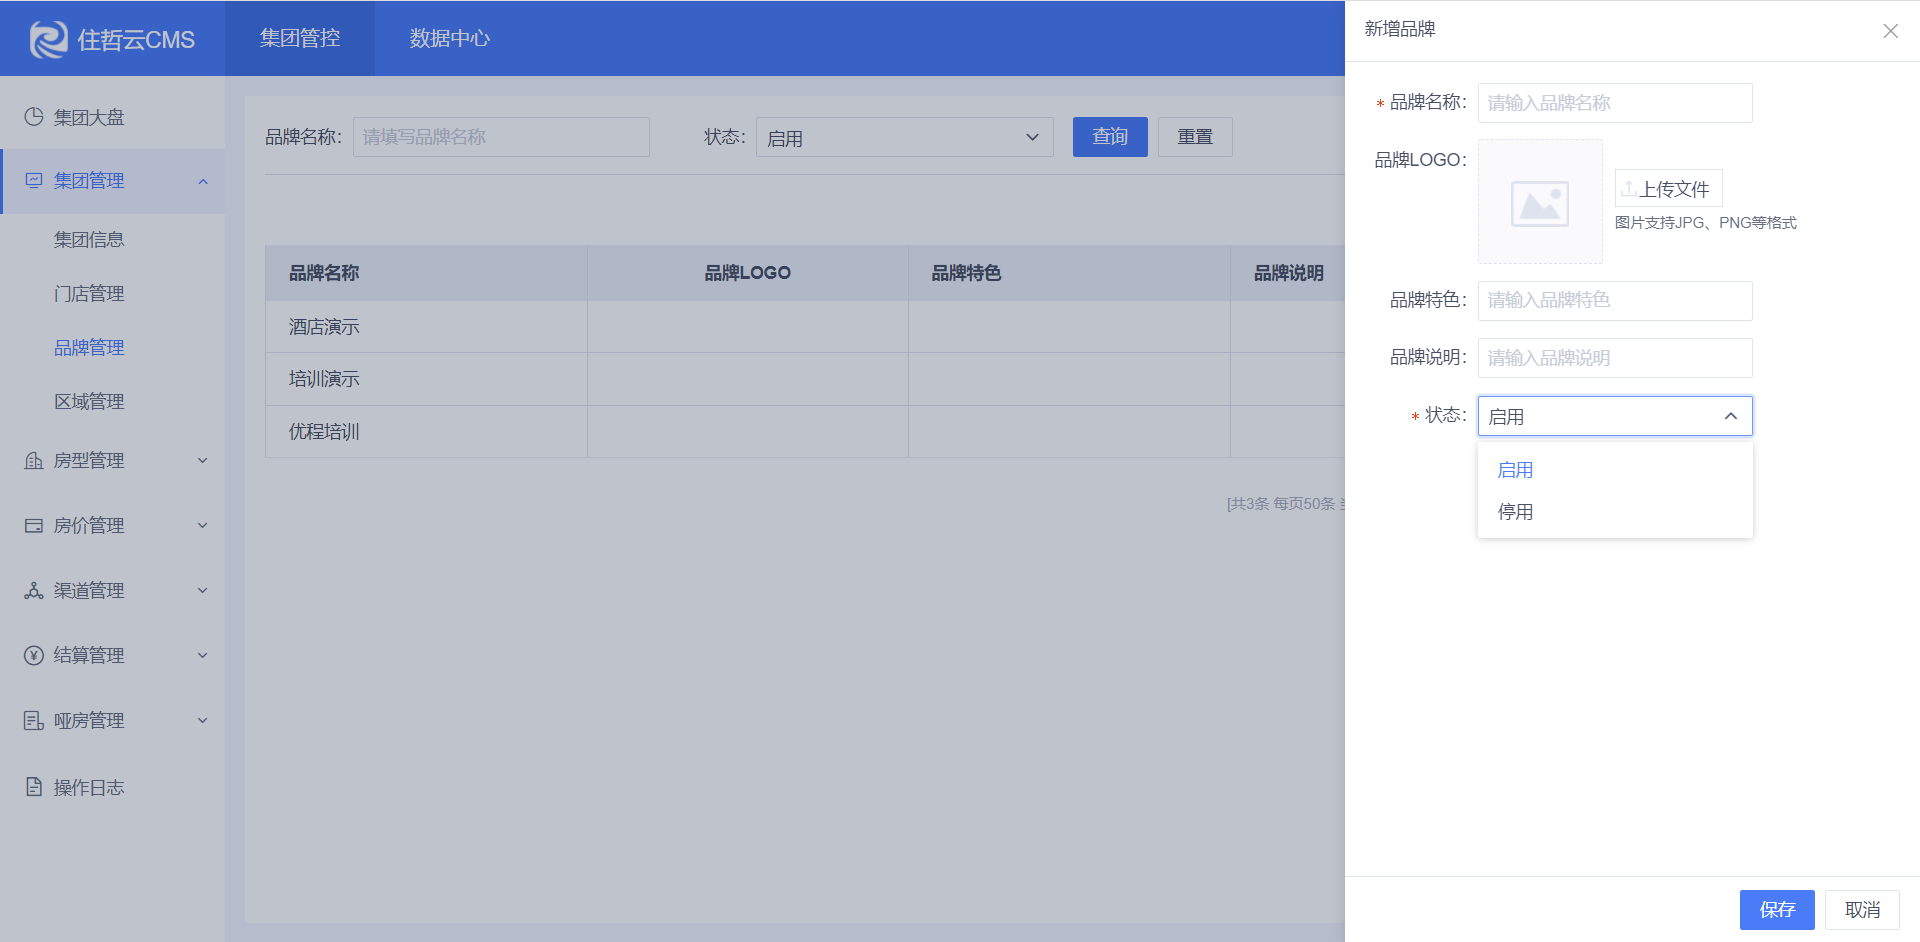Click the 渠道管理 network icon
This screenshot has height=942, width=1920.
tap(34, 590)
